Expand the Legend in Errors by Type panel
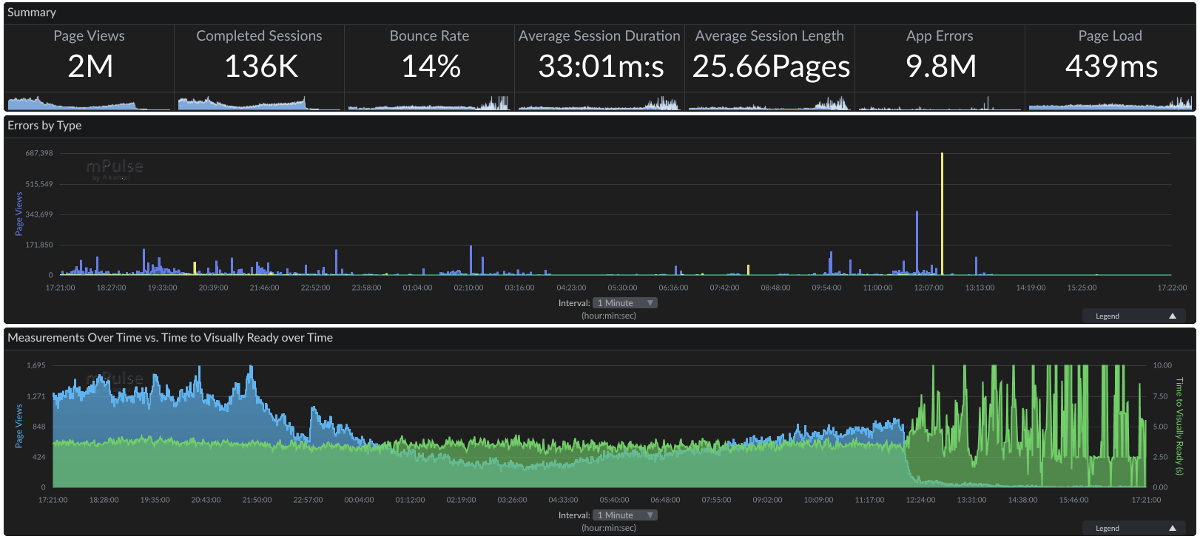 tap(1133, 316)
